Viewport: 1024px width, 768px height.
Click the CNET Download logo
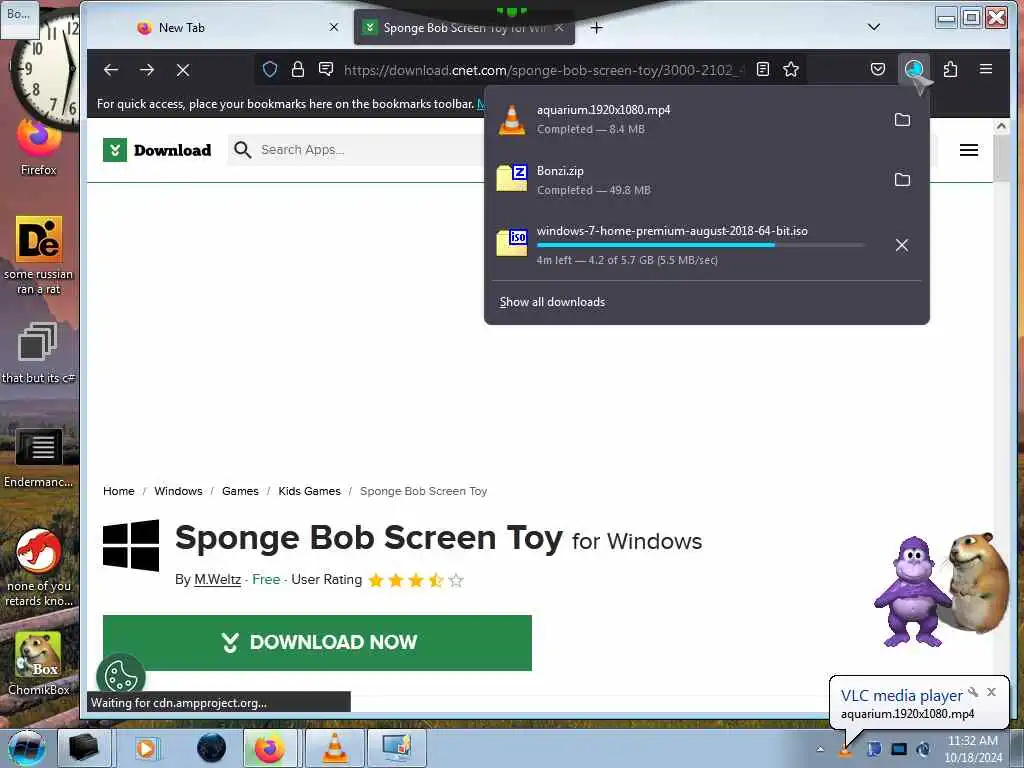(x=157, y=150)
